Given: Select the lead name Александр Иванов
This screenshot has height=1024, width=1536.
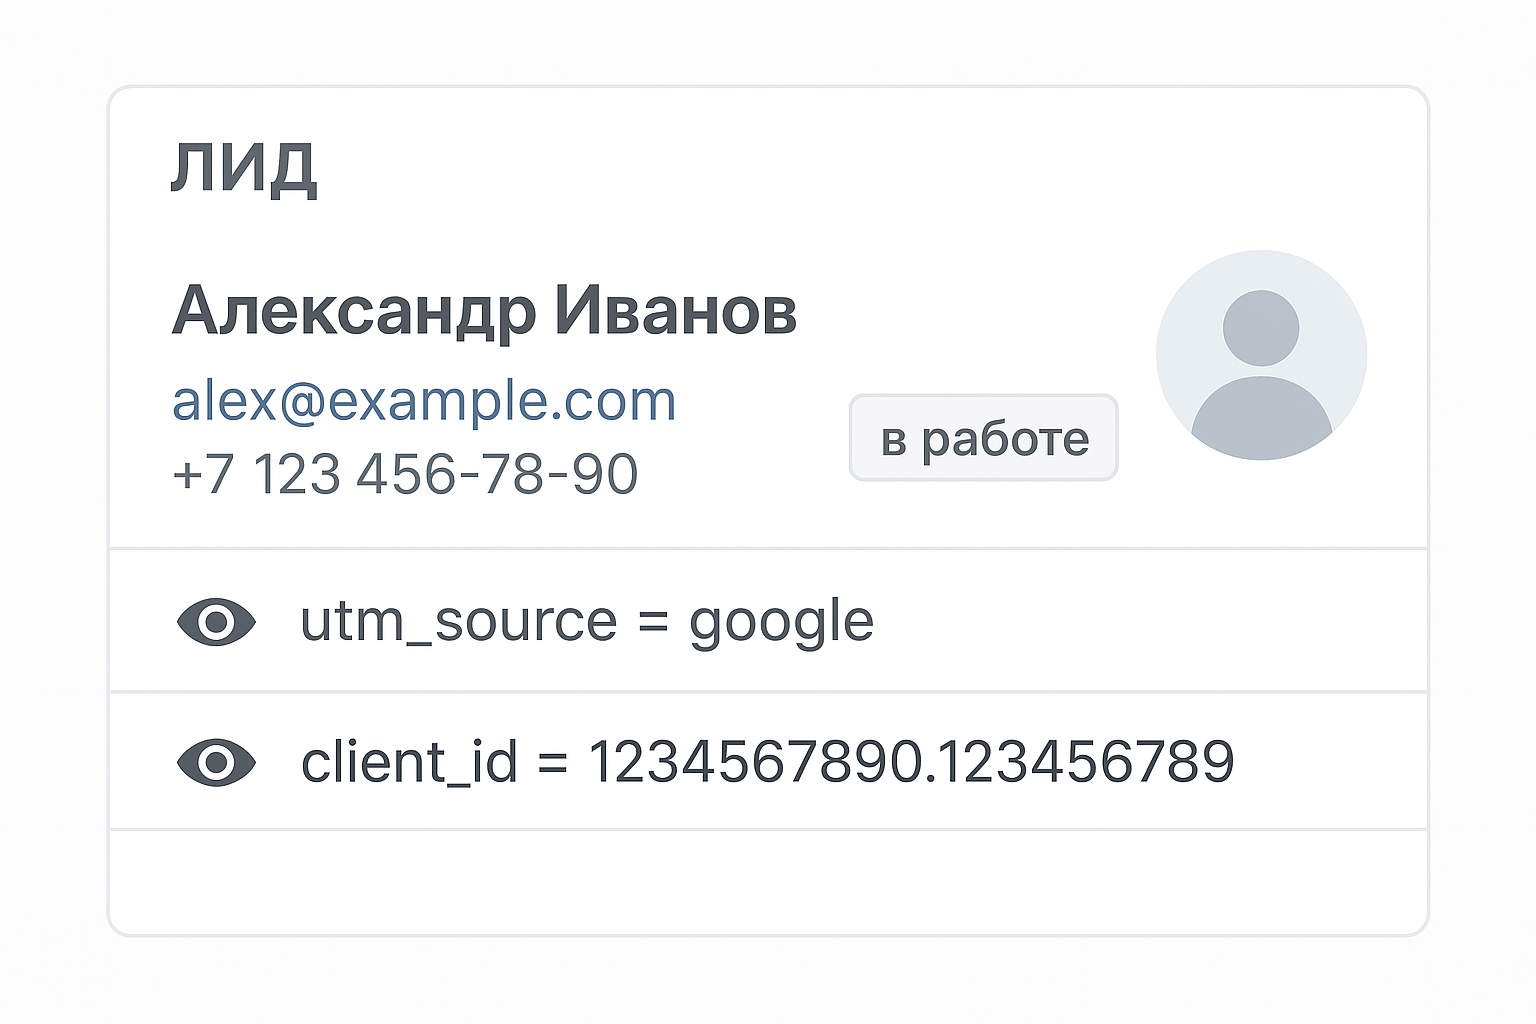Looking at the screenshot, I should point(484,310).
